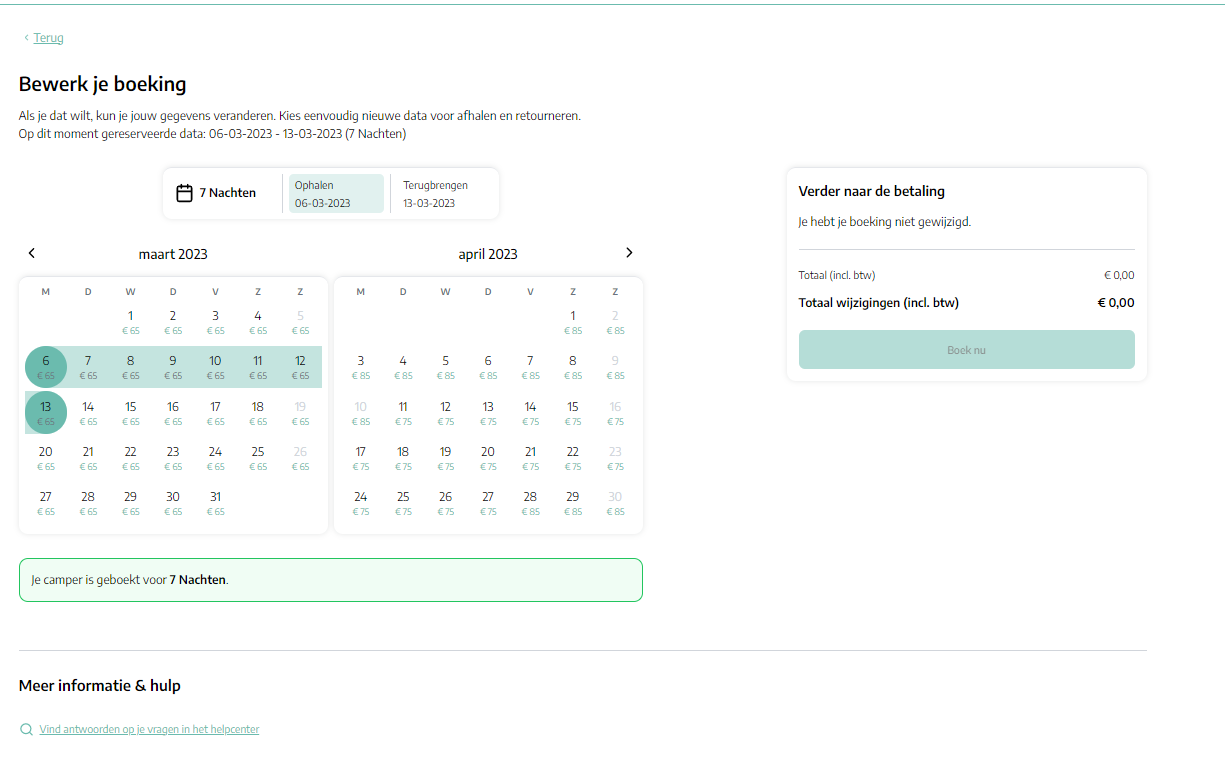Pick April 29 in the calendar
Viewport: 1225px width, 777px height.
(573, 503)
